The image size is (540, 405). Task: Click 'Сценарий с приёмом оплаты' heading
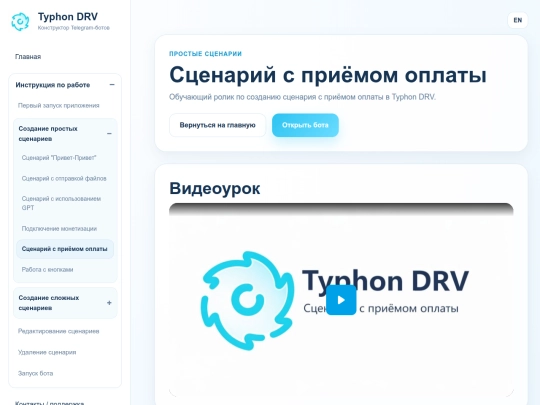coord(328,75)
